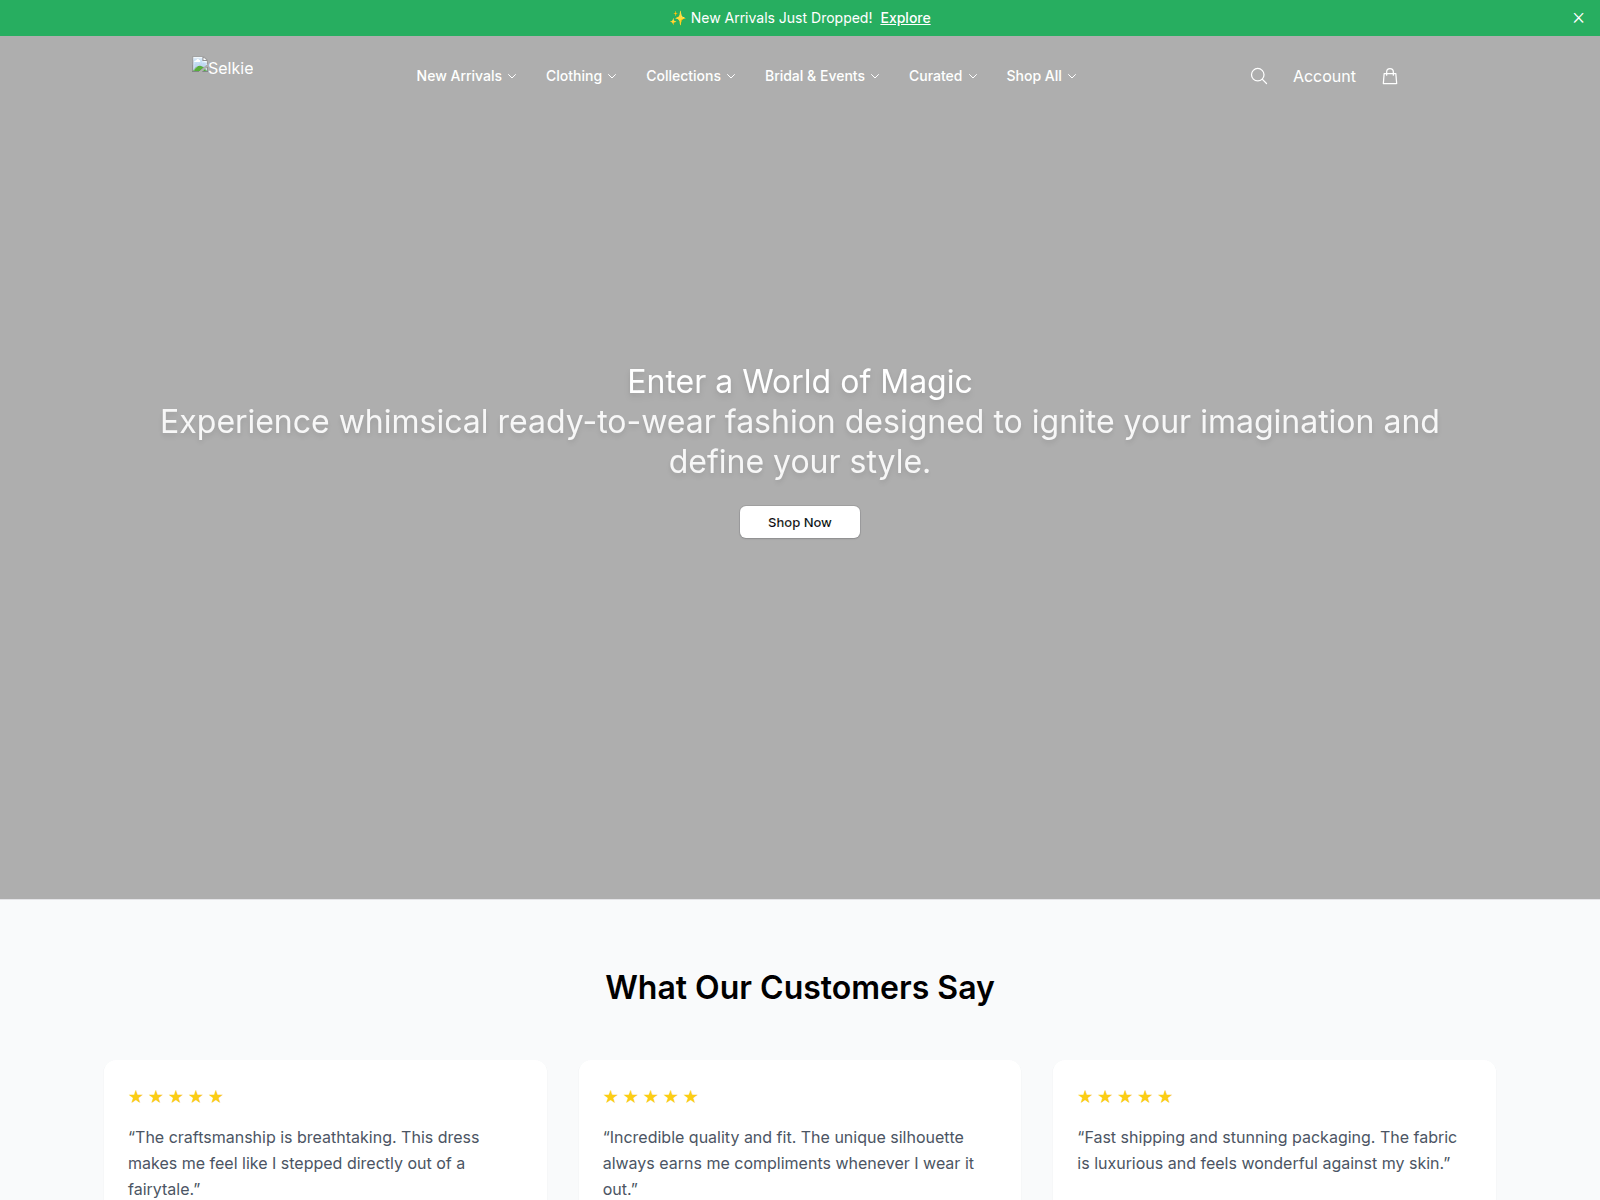Open the Account link
Viewport: 1600px width, 1200px height.
pos(1324,76)
